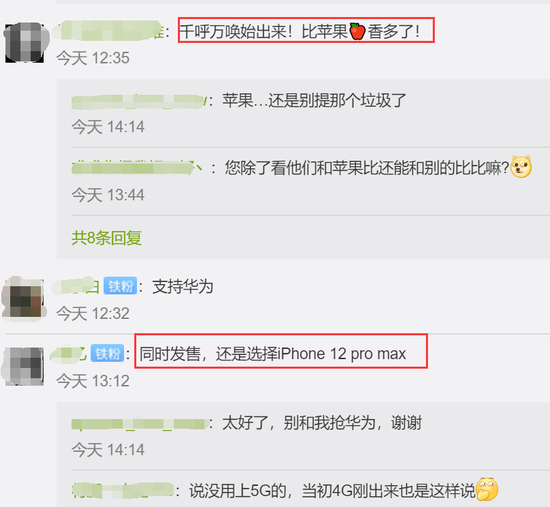Open username replying 您除了看他们和苹果比
The height and width of the screenshot is (507, 550).
[137, 168]
